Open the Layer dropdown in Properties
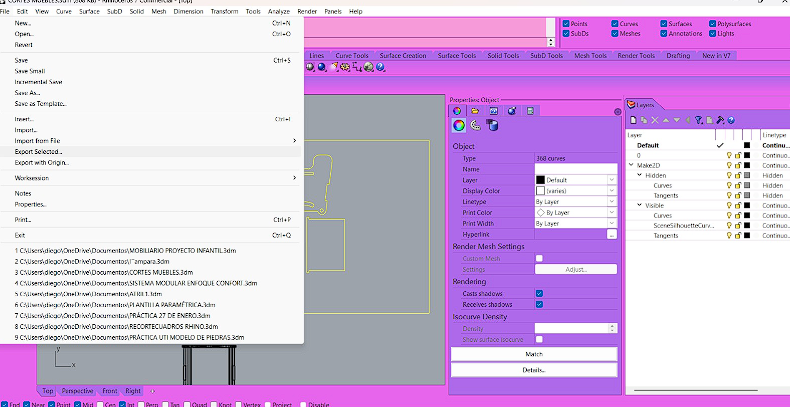 pos(612,180)
